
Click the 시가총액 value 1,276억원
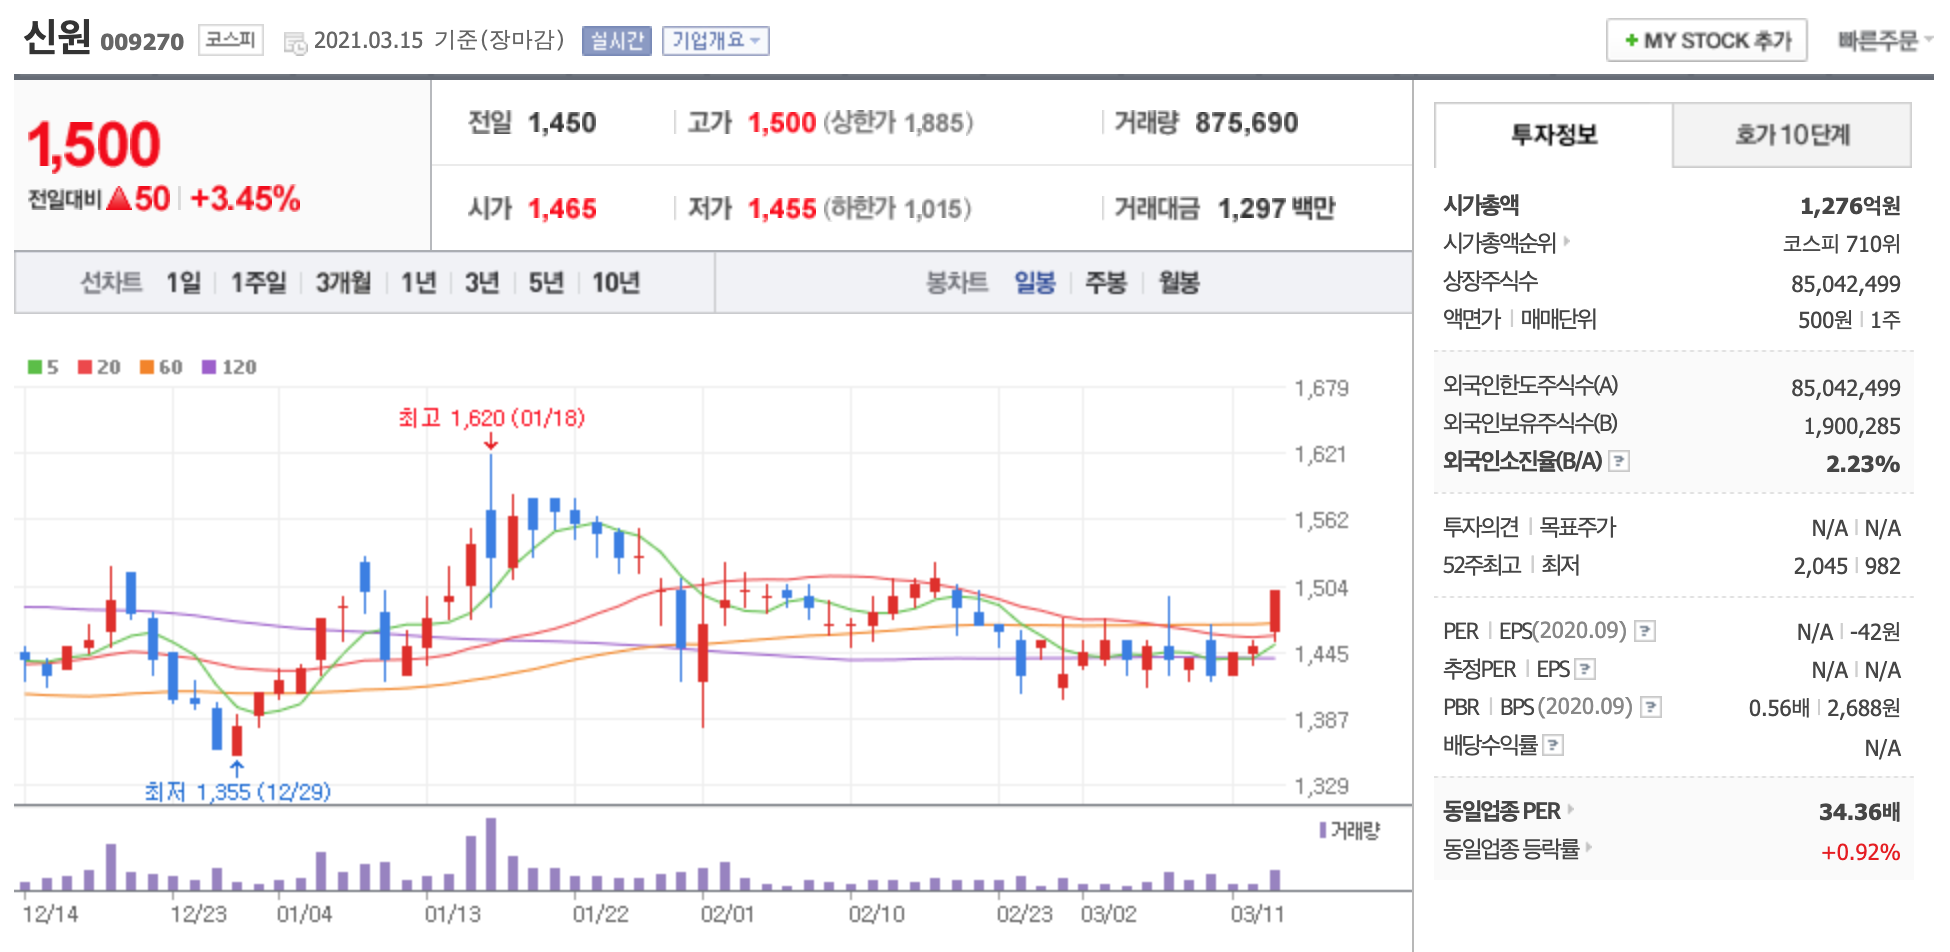[1850, 206]
